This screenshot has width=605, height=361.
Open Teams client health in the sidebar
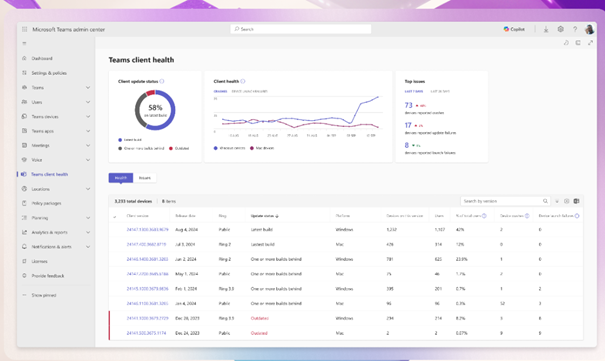point(49,174)
